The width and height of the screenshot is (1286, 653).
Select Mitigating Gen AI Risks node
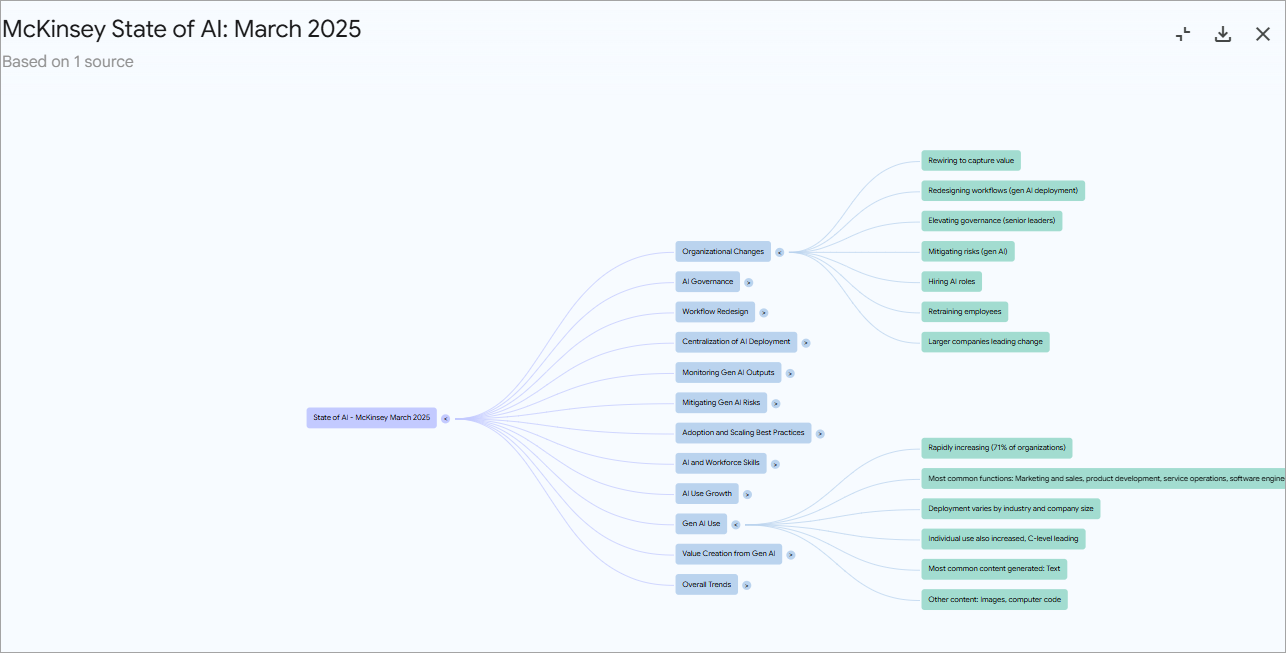[x=721, y=403]
